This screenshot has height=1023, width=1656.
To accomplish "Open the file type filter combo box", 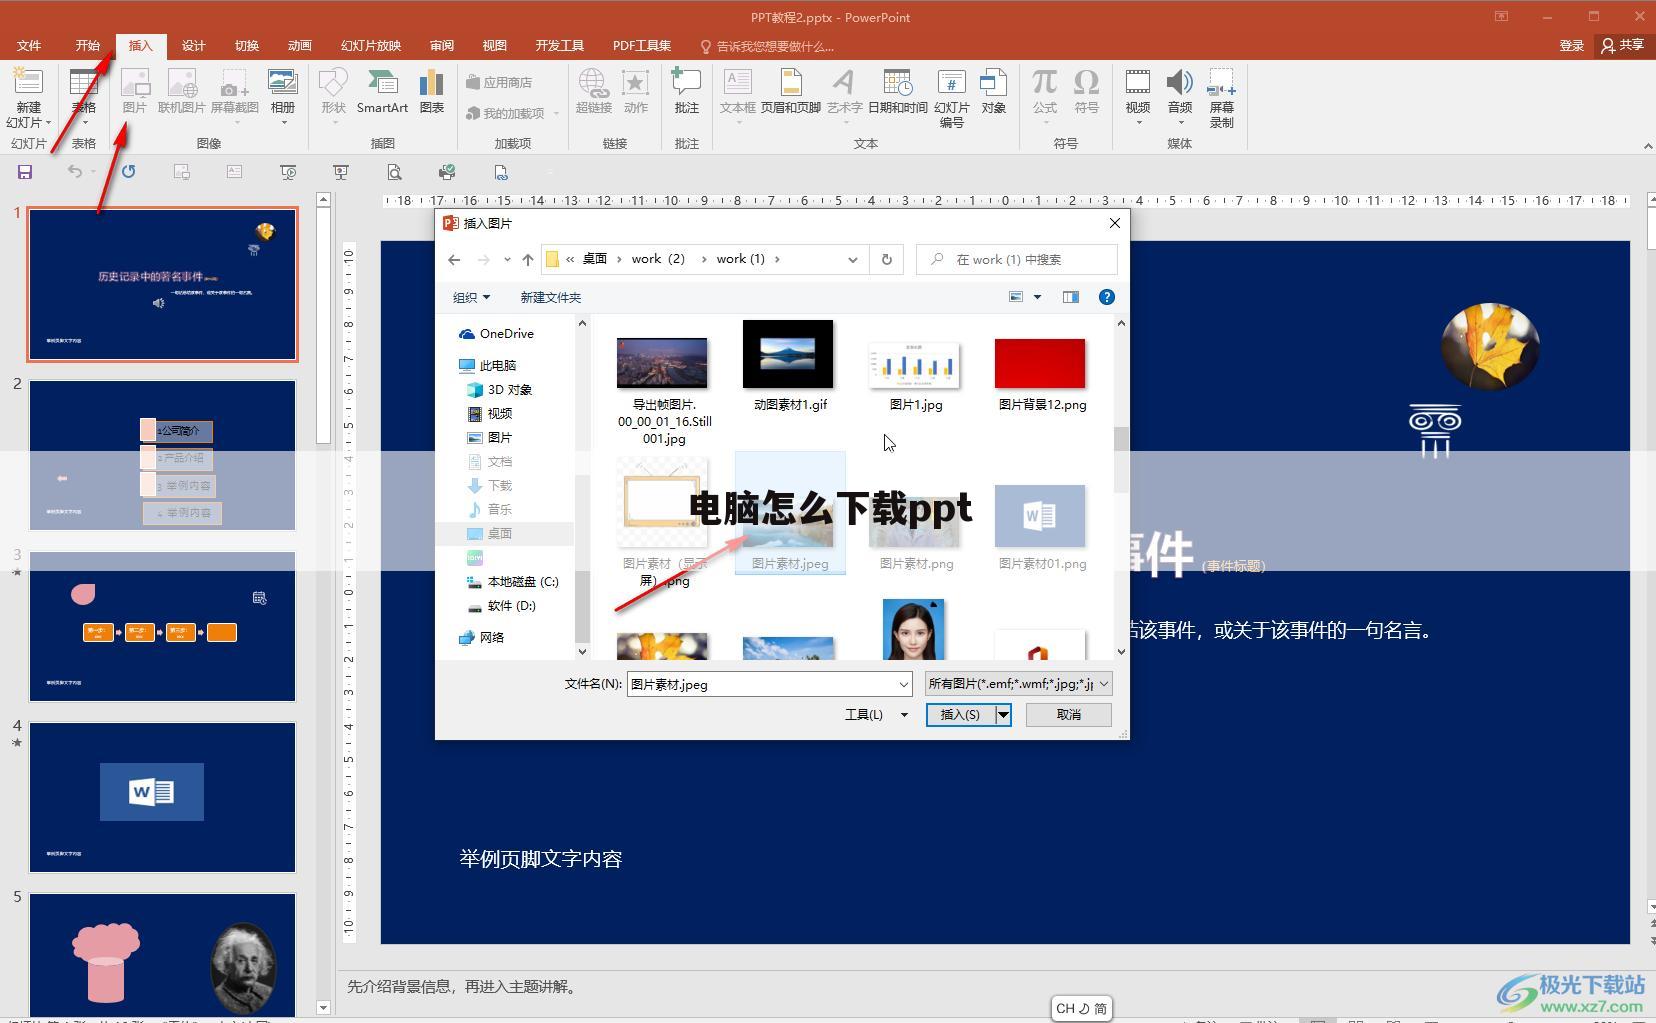I will point(1018,684).
